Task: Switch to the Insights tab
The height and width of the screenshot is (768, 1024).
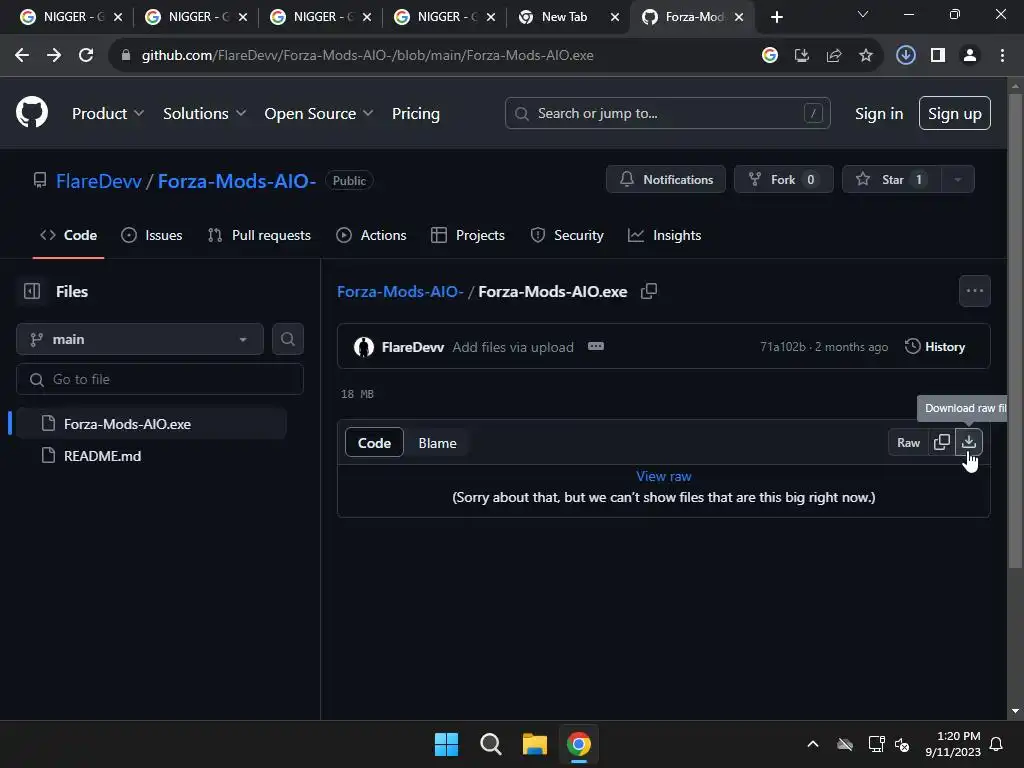Action: coord(664,235)
